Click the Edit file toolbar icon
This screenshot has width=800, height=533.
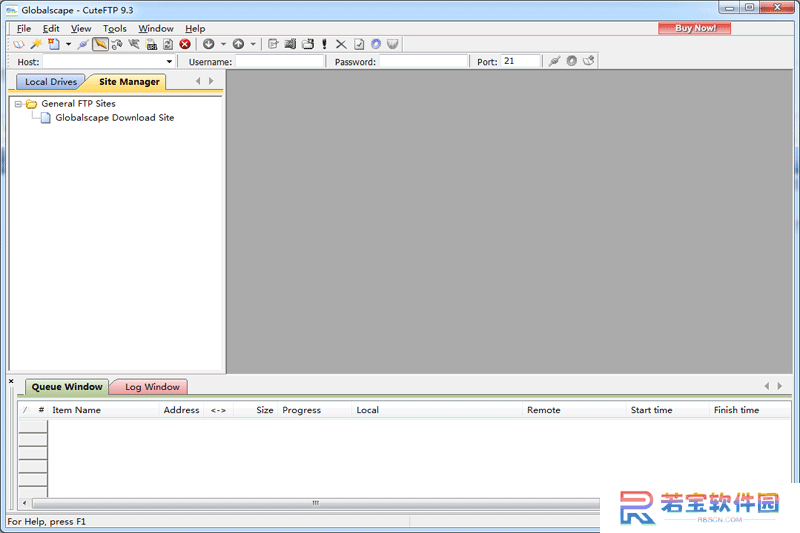(273, 44)
